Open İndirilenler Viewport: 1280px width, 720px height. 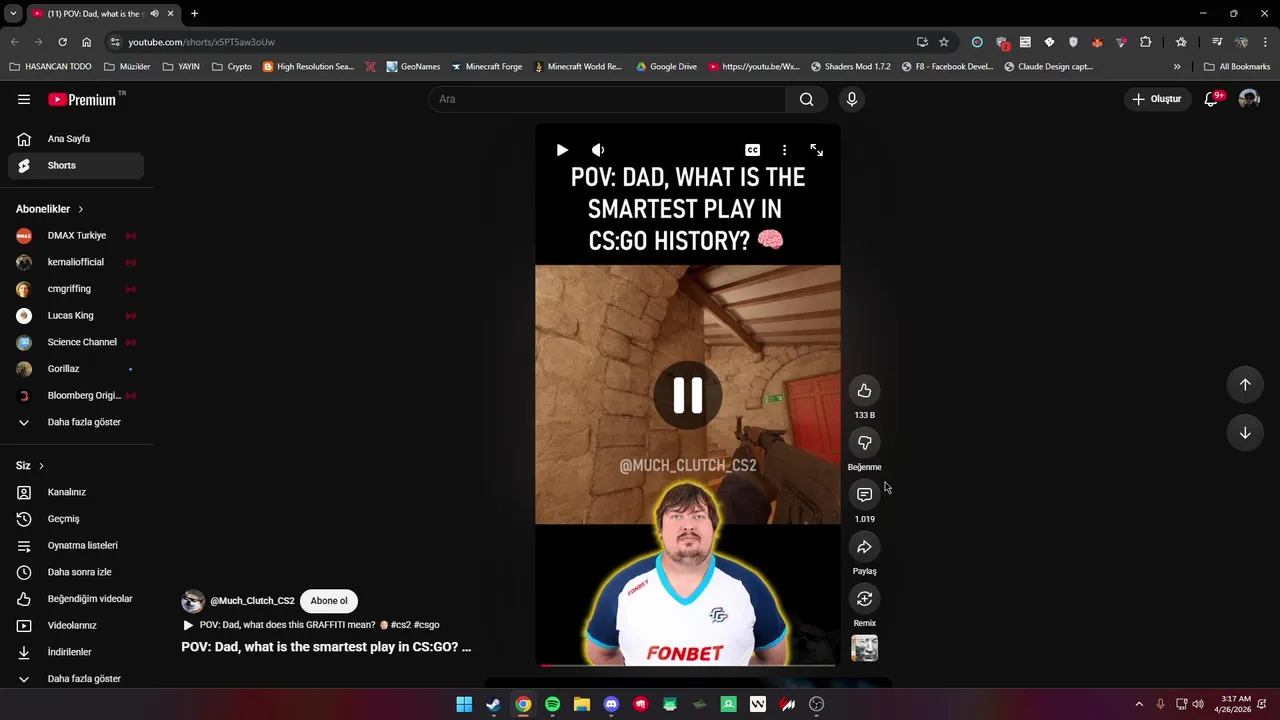[76, 652]
